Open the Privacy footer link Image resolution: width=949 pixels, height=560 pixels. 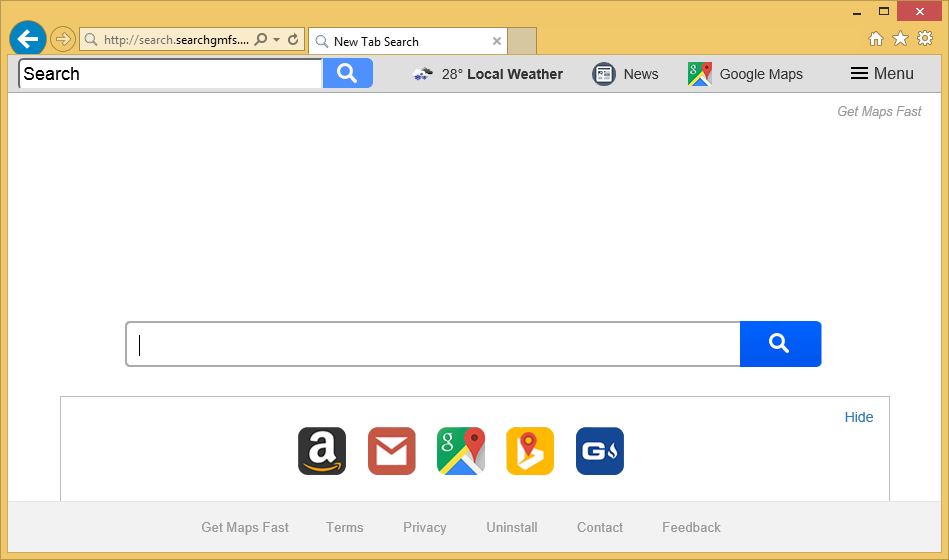pos(425,527)
